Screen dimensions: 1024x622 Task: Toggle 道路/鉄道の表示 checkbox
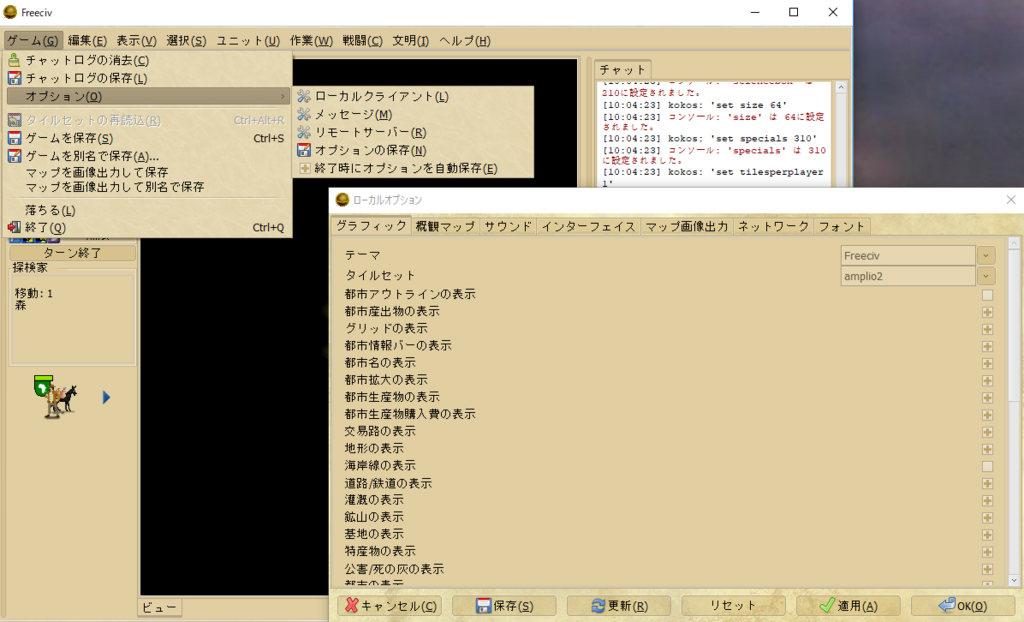pyautogui.click(x=987, y=483)
